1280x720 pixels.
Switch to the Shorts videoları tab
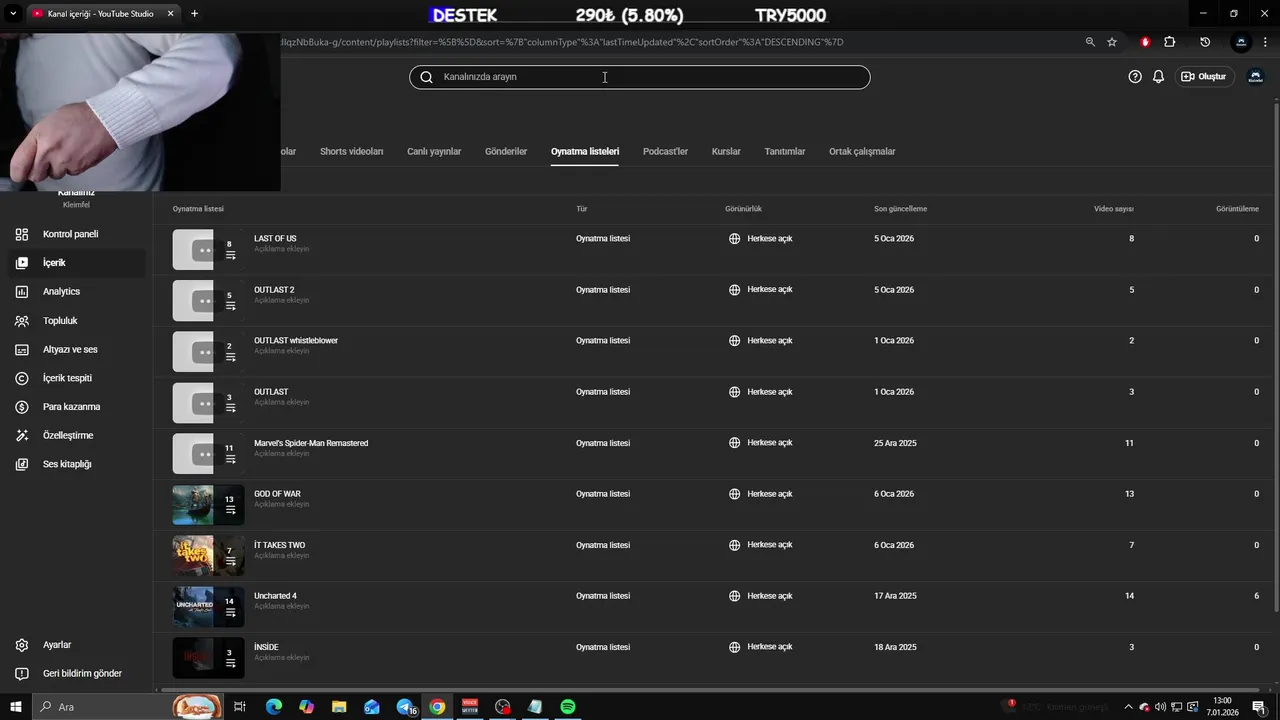[x=351, y=152]
